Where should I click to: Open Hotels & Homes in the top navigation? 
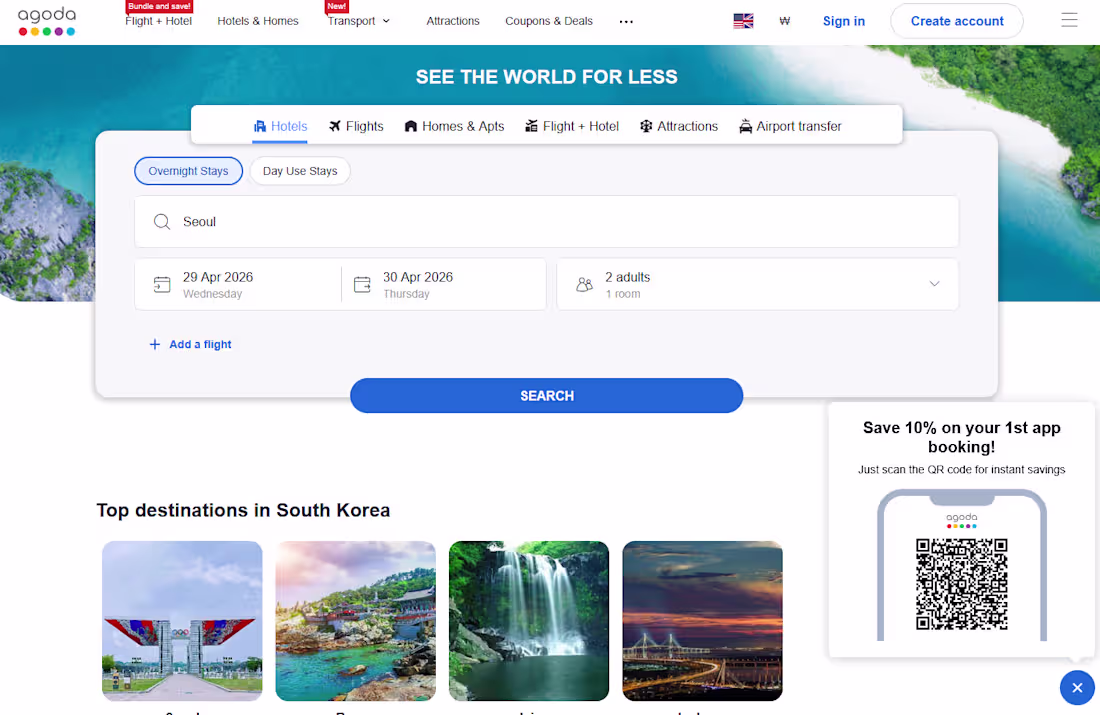[x=257, y=21]
